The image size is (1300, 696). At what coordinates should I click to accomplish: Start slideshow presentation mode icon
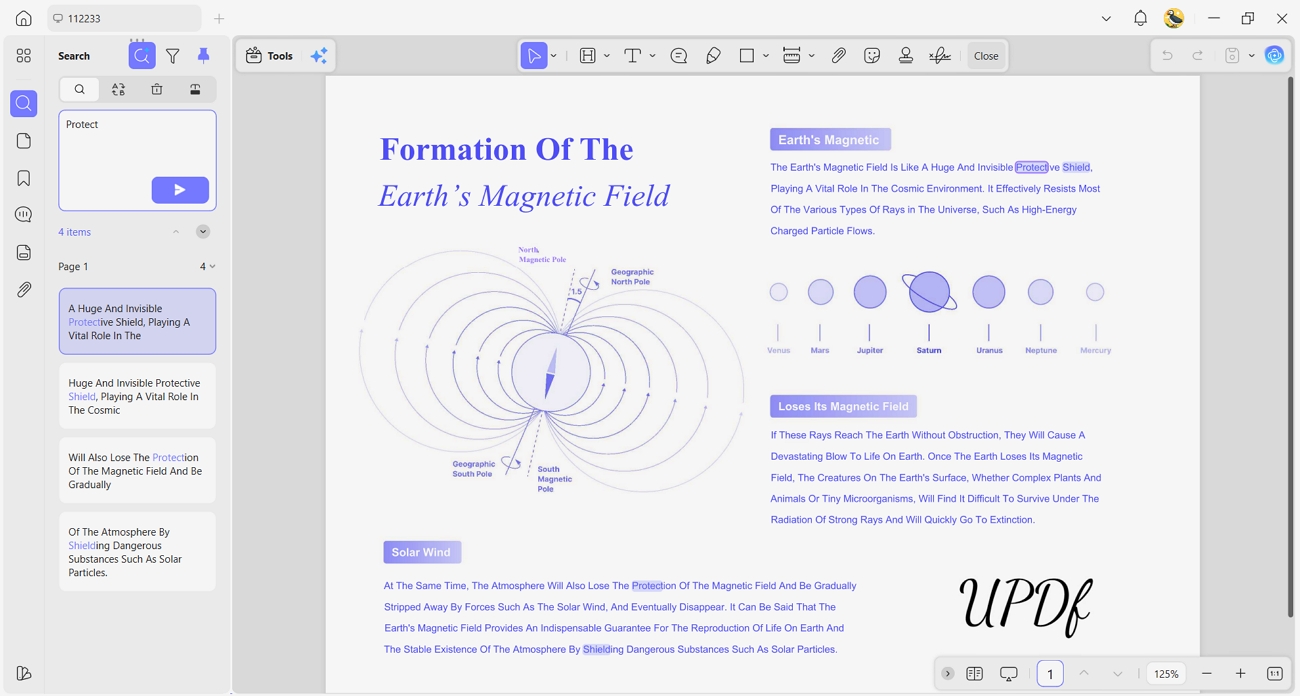click(1009, 674)
